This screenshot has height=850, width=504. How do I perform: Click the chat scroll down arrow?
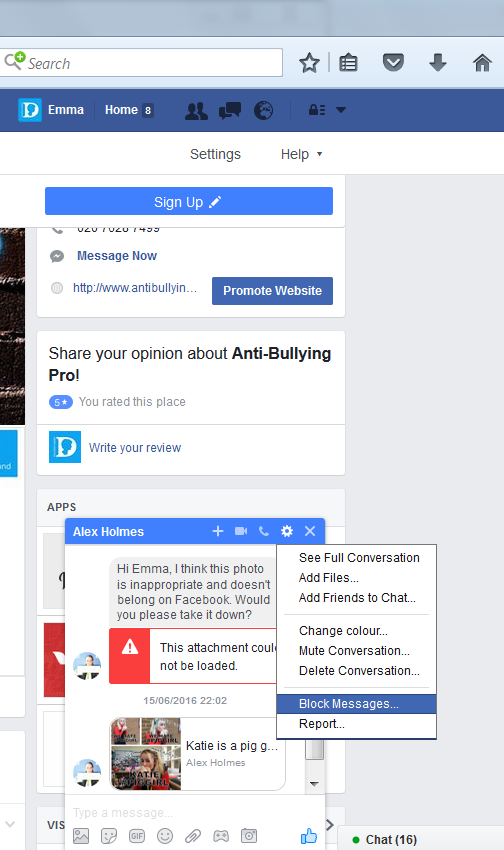(314, 784)
